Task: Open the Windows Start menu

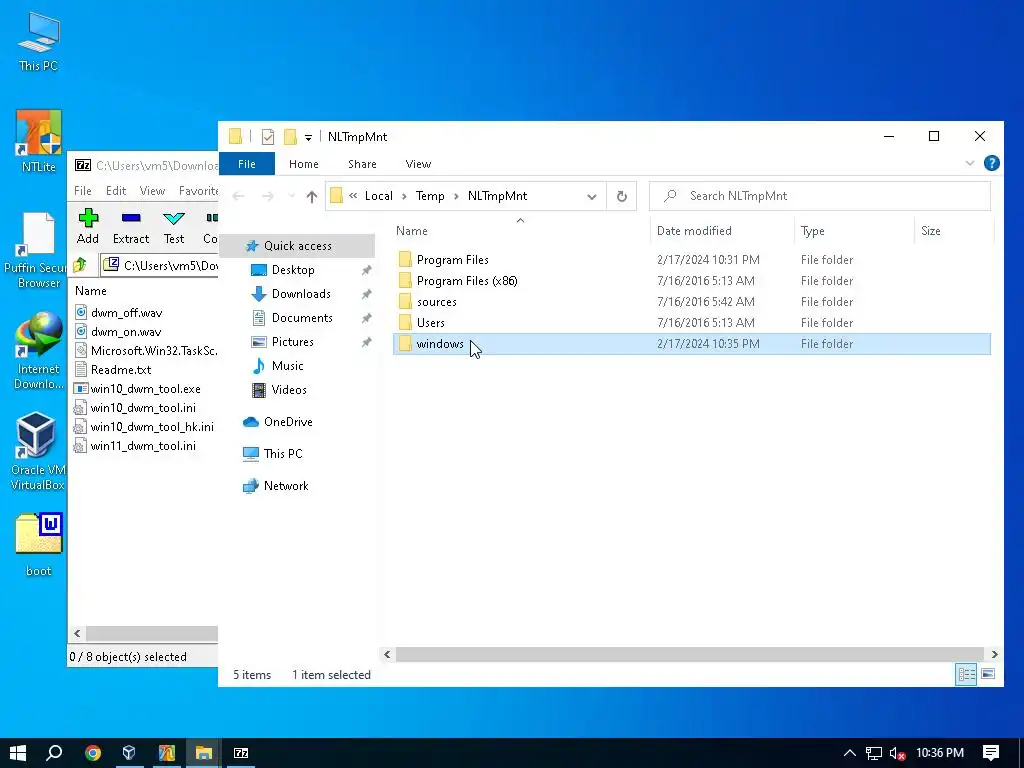Action: point(18,753)
